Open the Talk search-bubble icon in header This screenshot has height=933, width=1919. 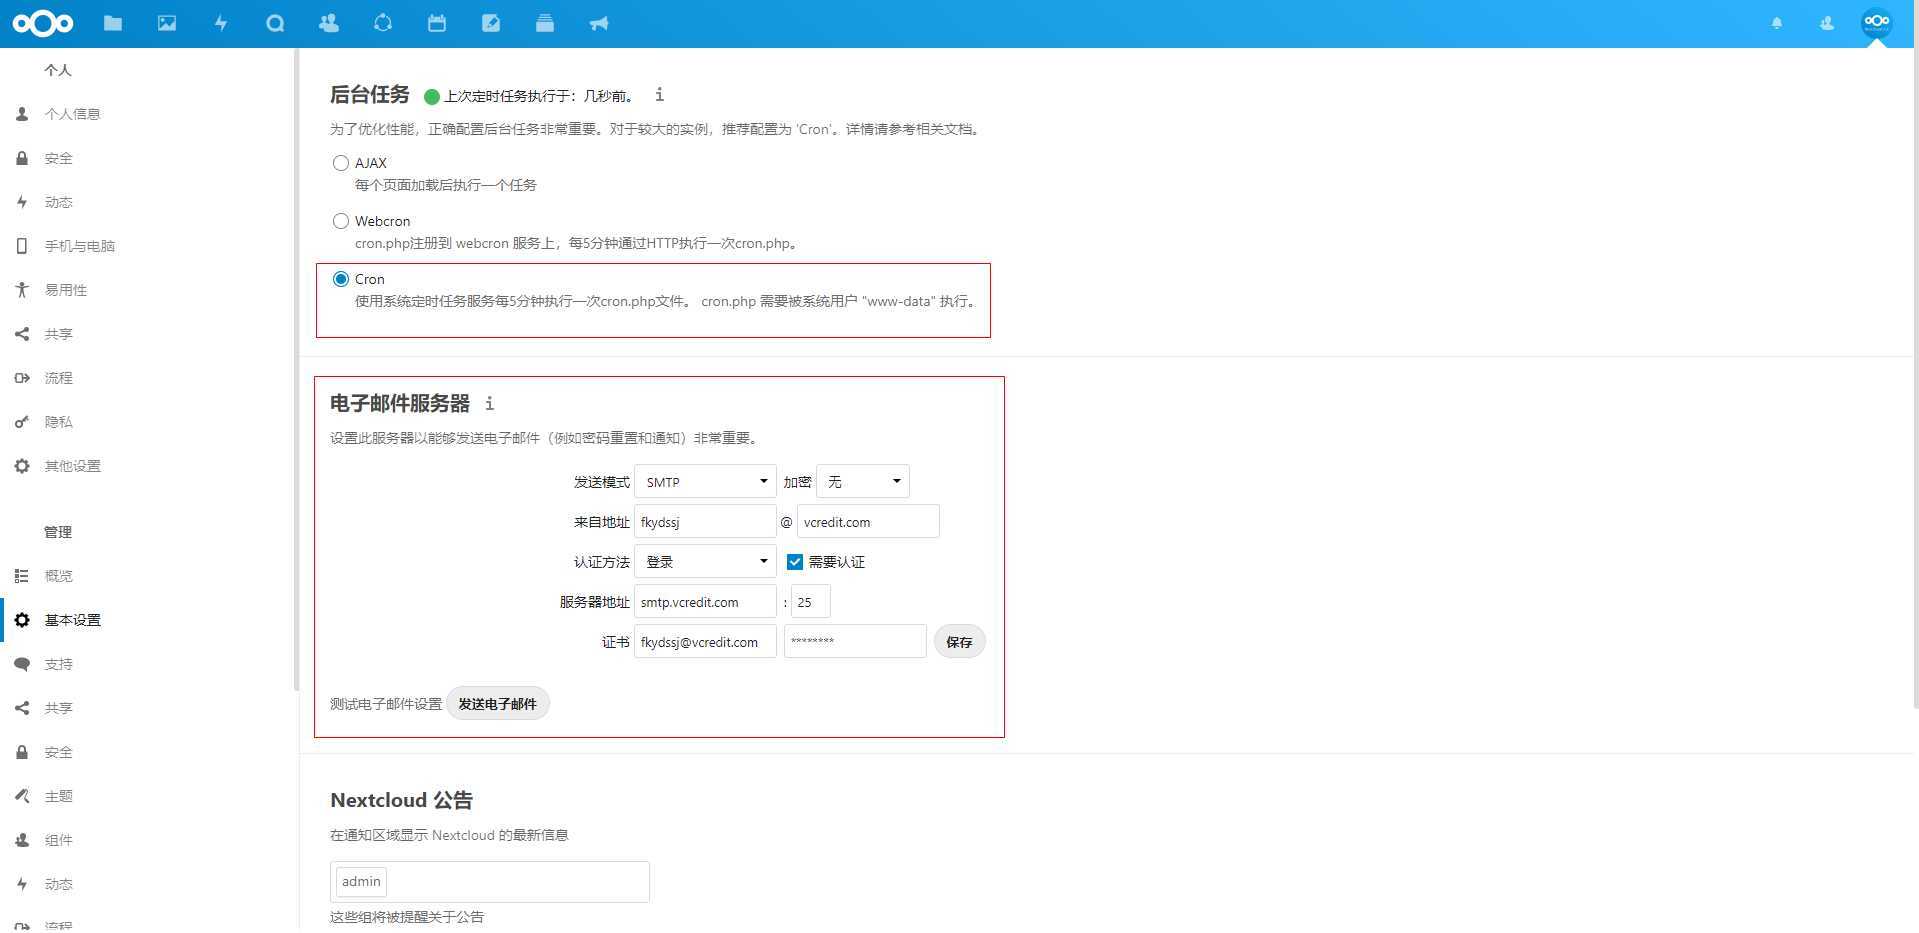click(275, 23)
